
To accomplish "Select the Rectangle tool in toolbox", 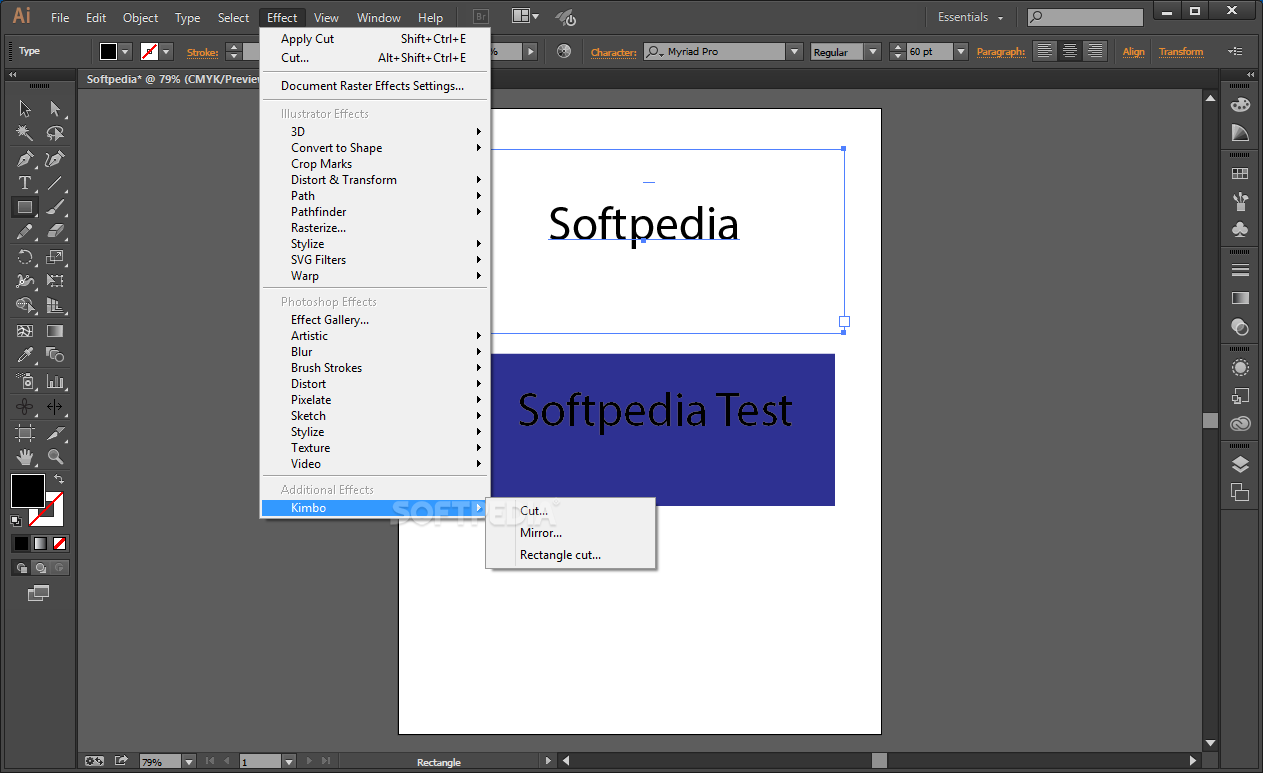I will click(25, 207).
